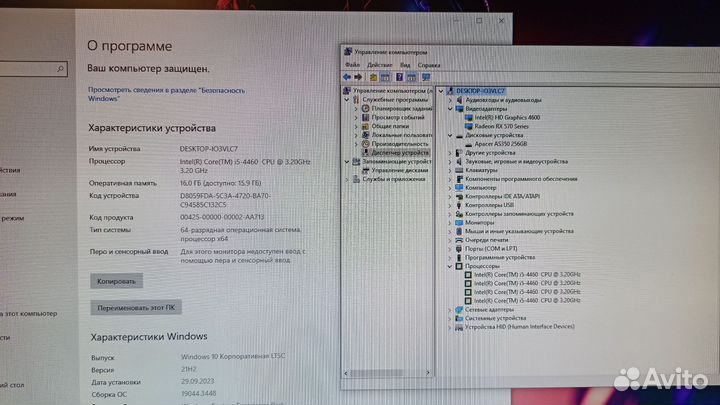Collapse the Видеоадаптеры category
The image size is (720, 405).
pyautogui.click(x=450, y=109)
